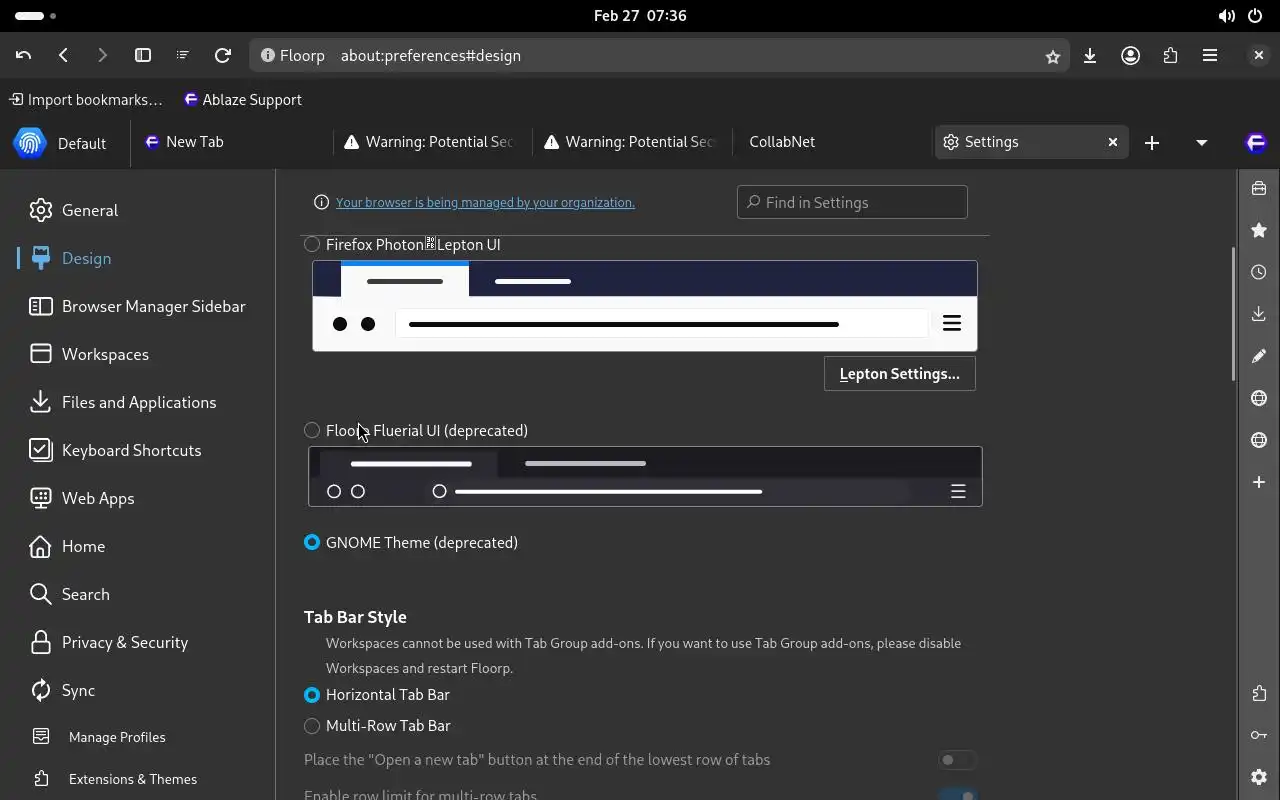Toggle row limit for multi-row tabs switch
The image size is (1280, 800).
957,795
